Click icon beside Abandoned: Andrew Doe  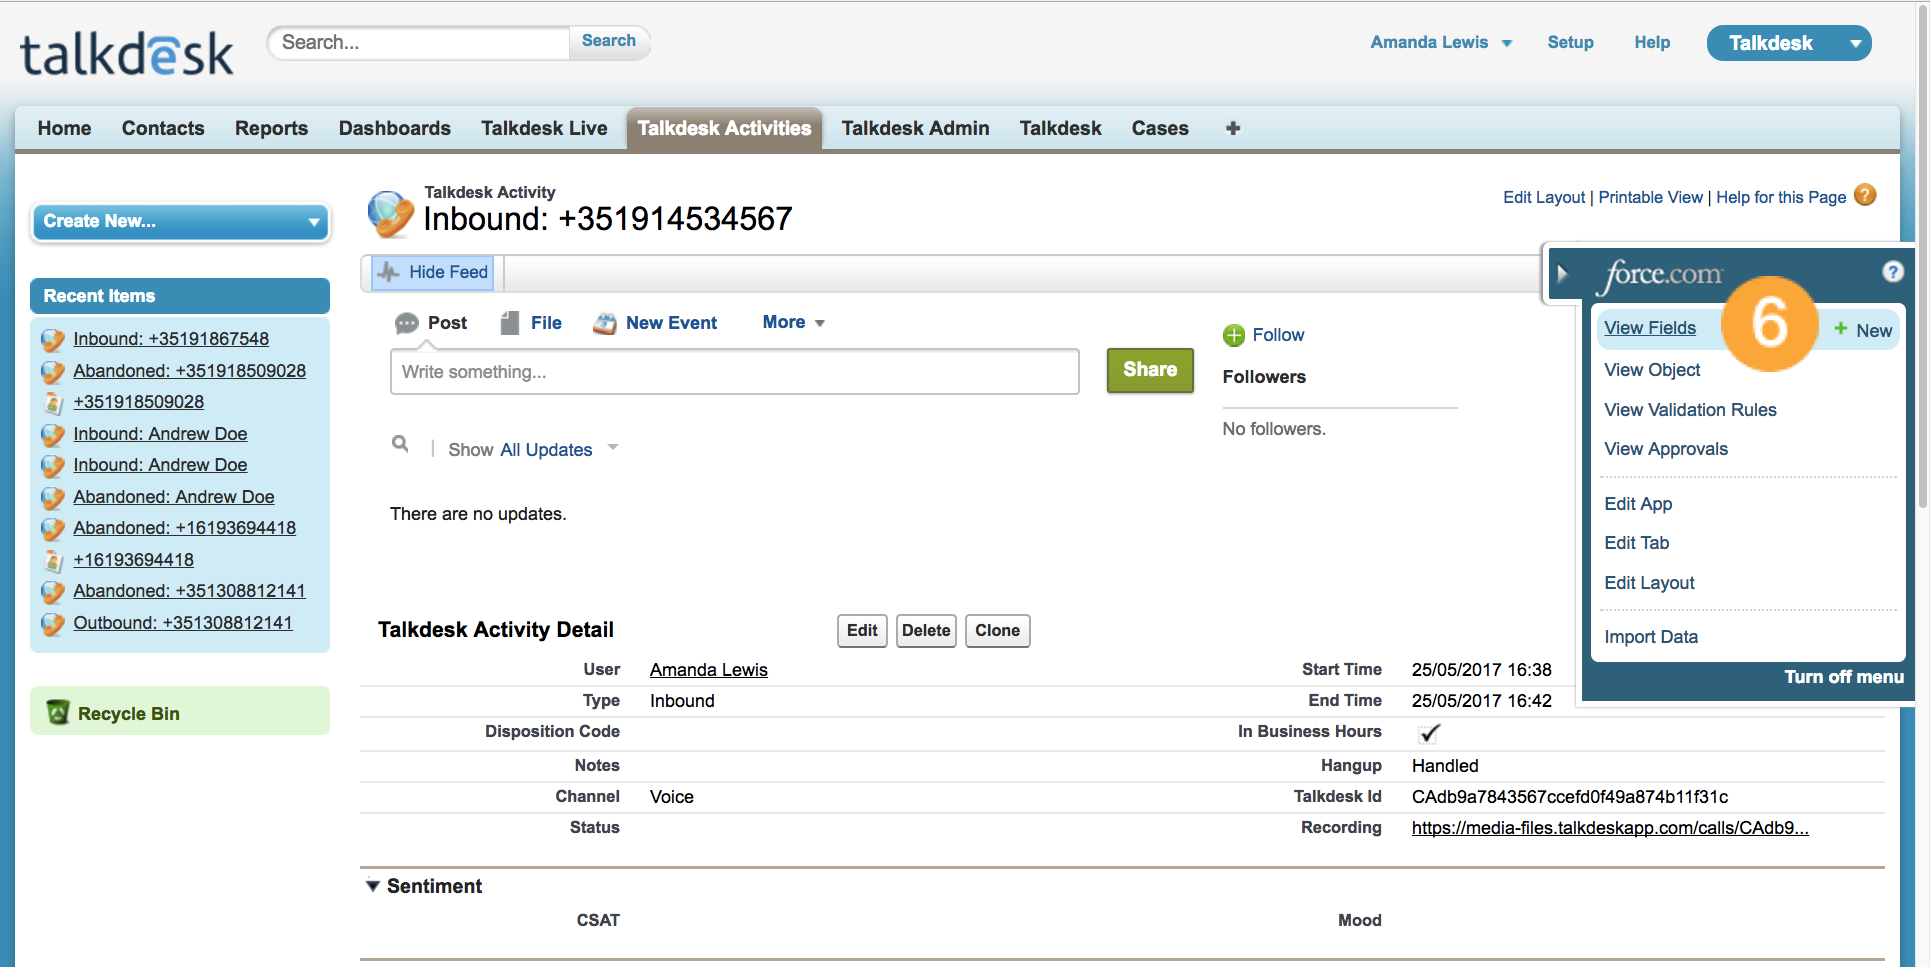coord(53,498)
